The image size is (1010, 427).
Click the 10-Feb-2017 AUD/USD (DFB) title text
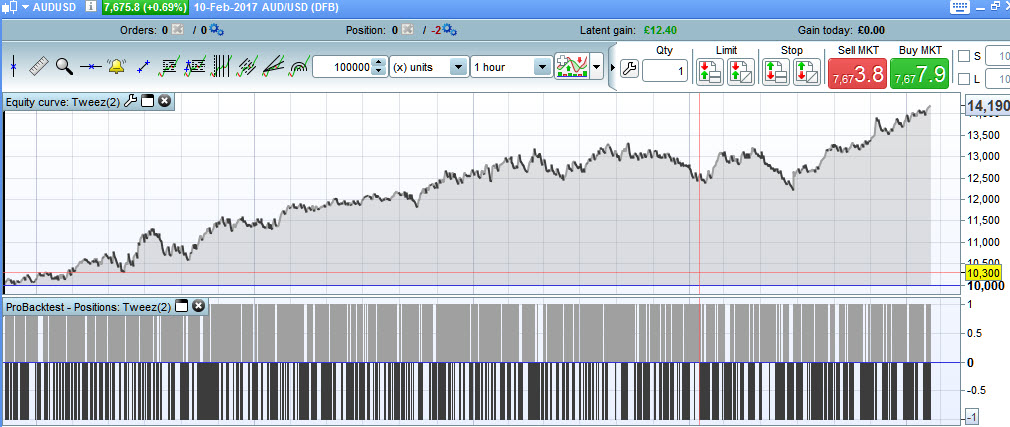coord(266,8)
